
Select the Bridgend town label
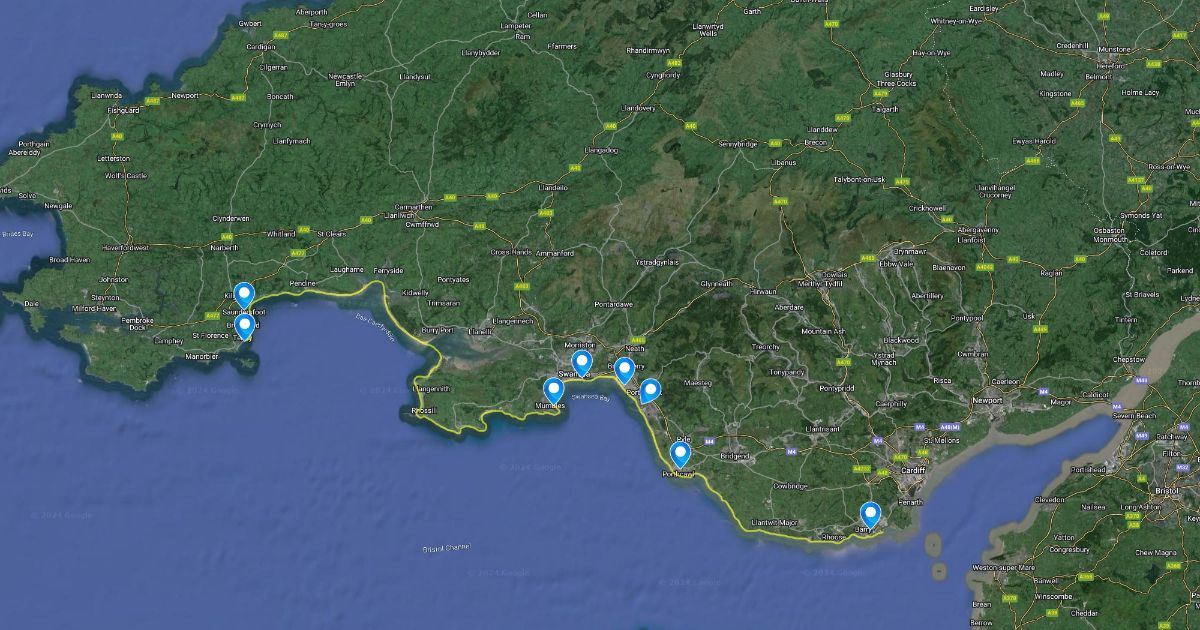point(733,455)
